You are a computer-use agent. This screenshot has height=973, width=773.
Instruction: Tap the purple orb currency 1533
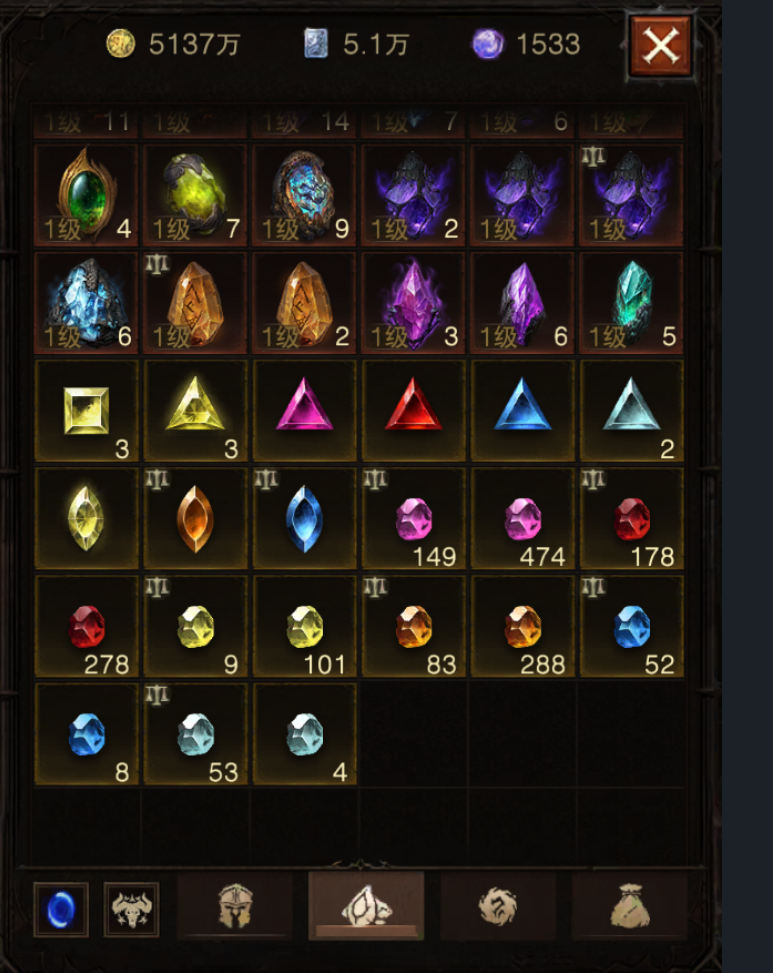pyautogui.click(x=526, y=44)
